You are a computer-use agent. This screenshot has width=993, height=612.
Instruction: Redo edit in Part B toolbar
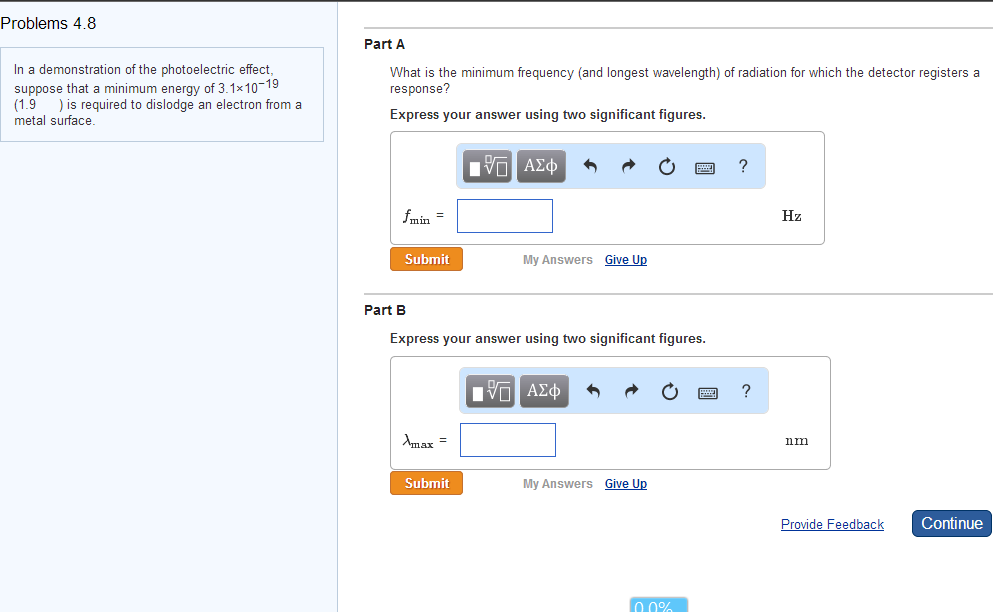click(631, 391)
